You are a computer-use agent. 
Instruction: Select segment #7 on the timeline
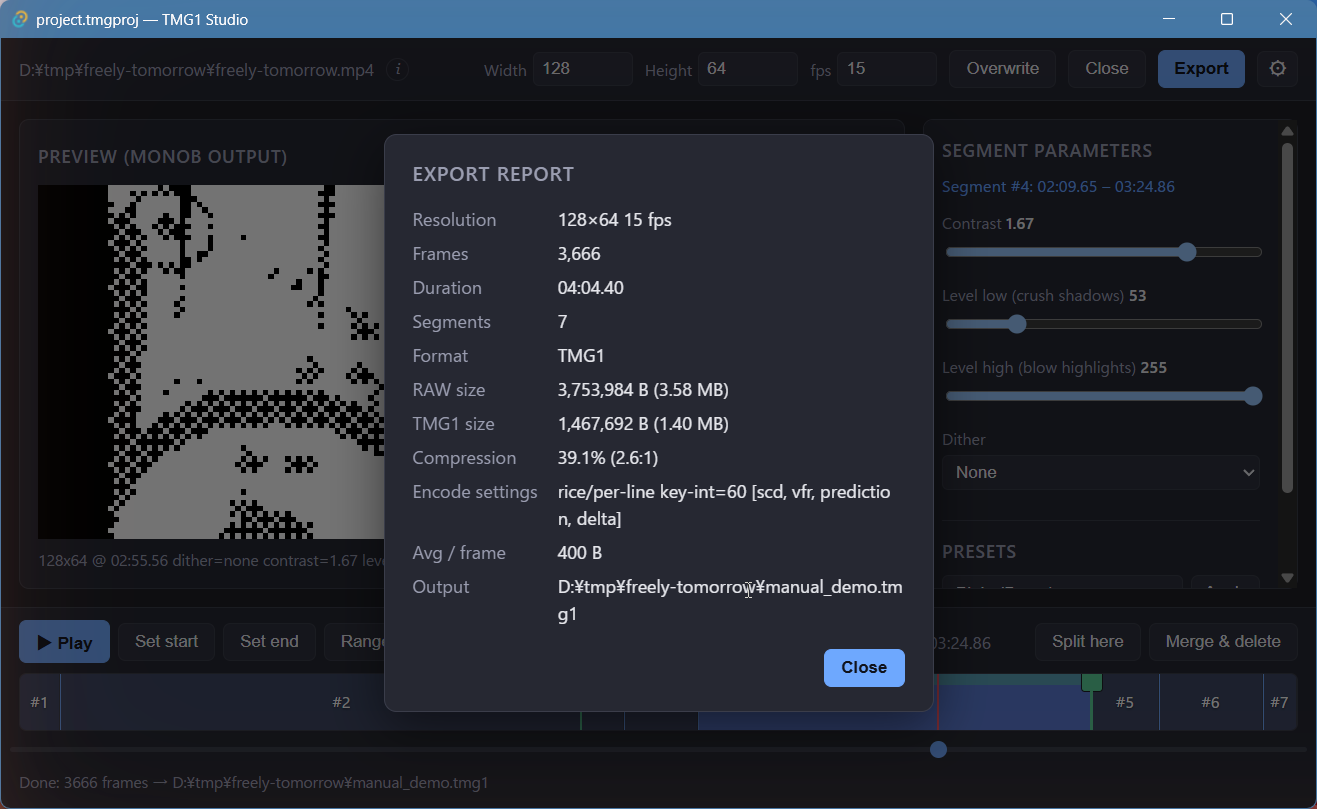(x=1280, y=702)
